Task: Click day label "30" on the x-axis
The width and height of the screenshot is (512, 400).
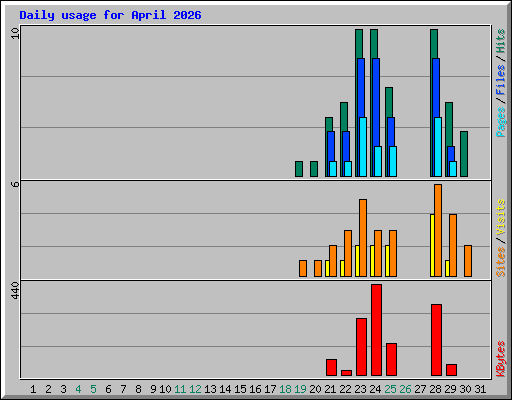Action: pos(465,389)
